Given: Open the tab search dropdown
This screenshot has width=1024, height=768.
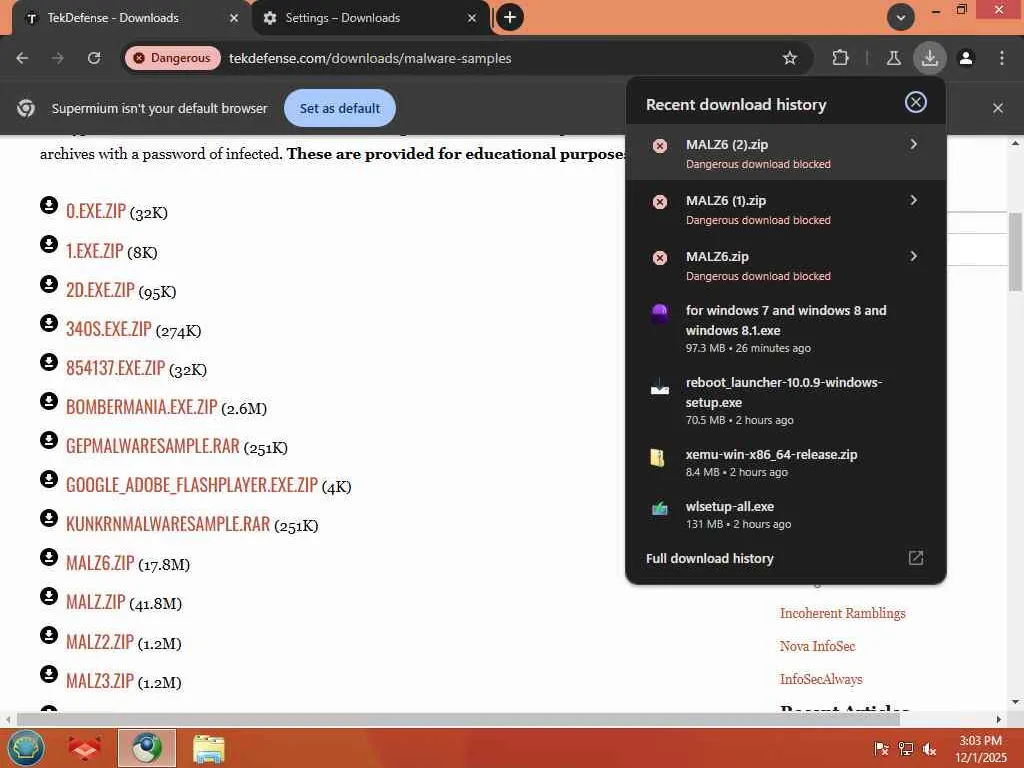Looking at the screenshot, I should 901,18.
